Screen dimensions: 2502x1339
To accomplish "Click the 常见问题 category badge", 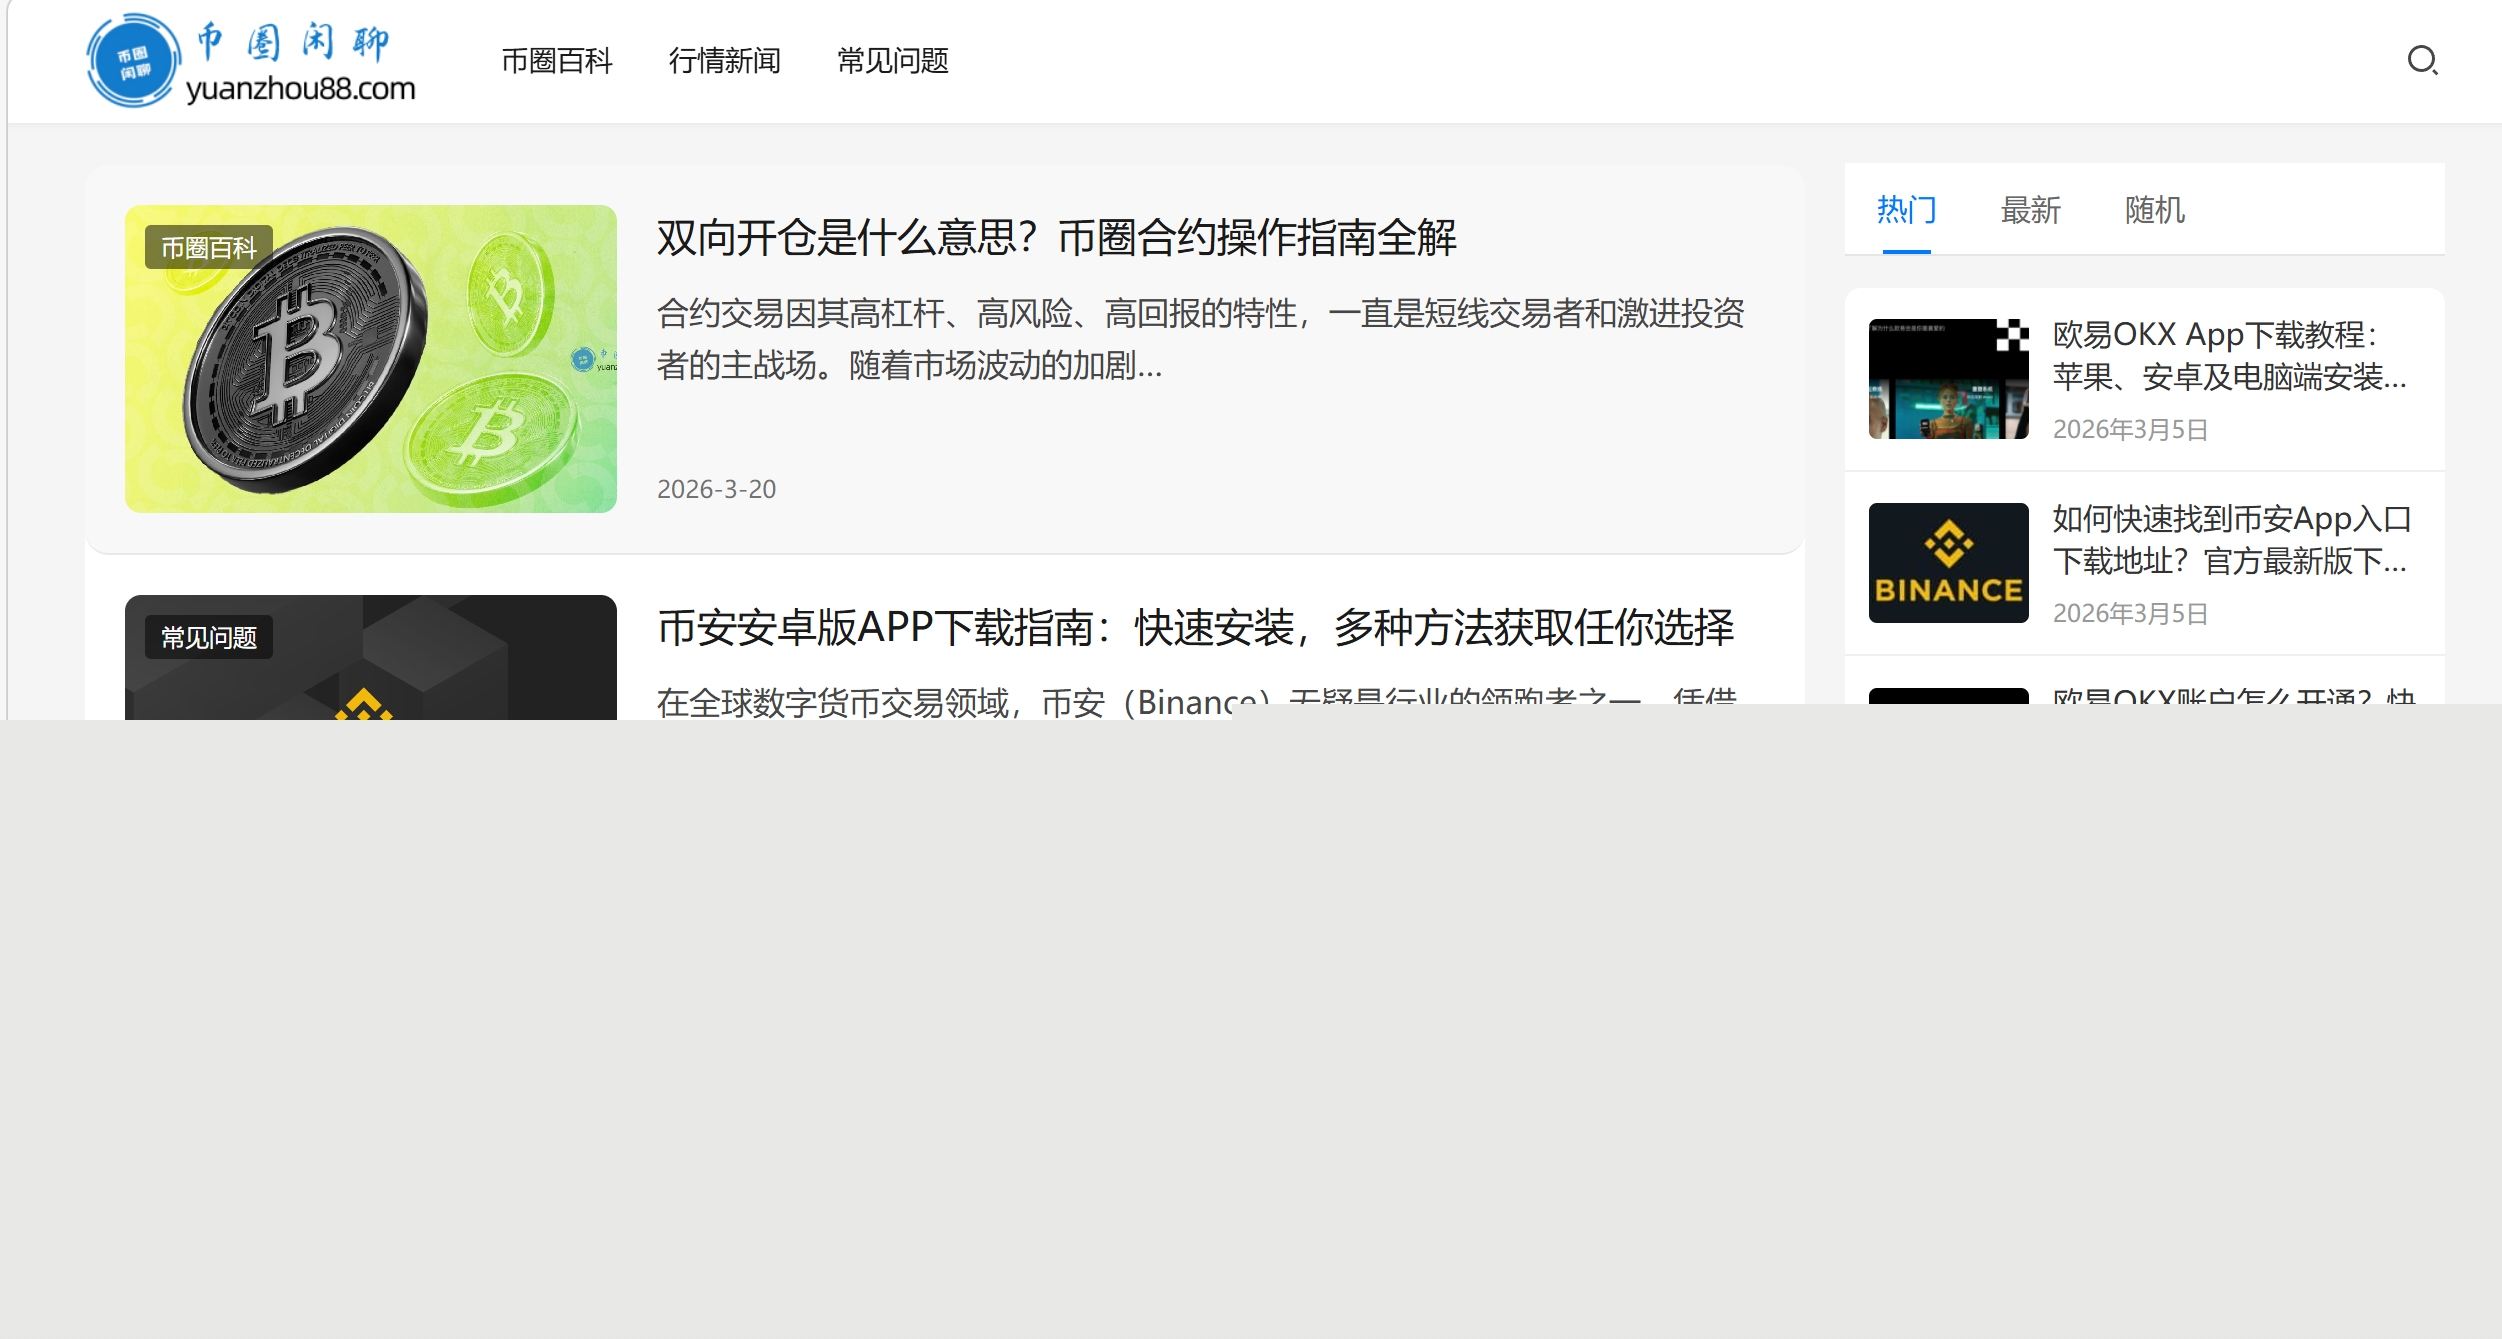I will pyautogui.click(x=208, y=636).
